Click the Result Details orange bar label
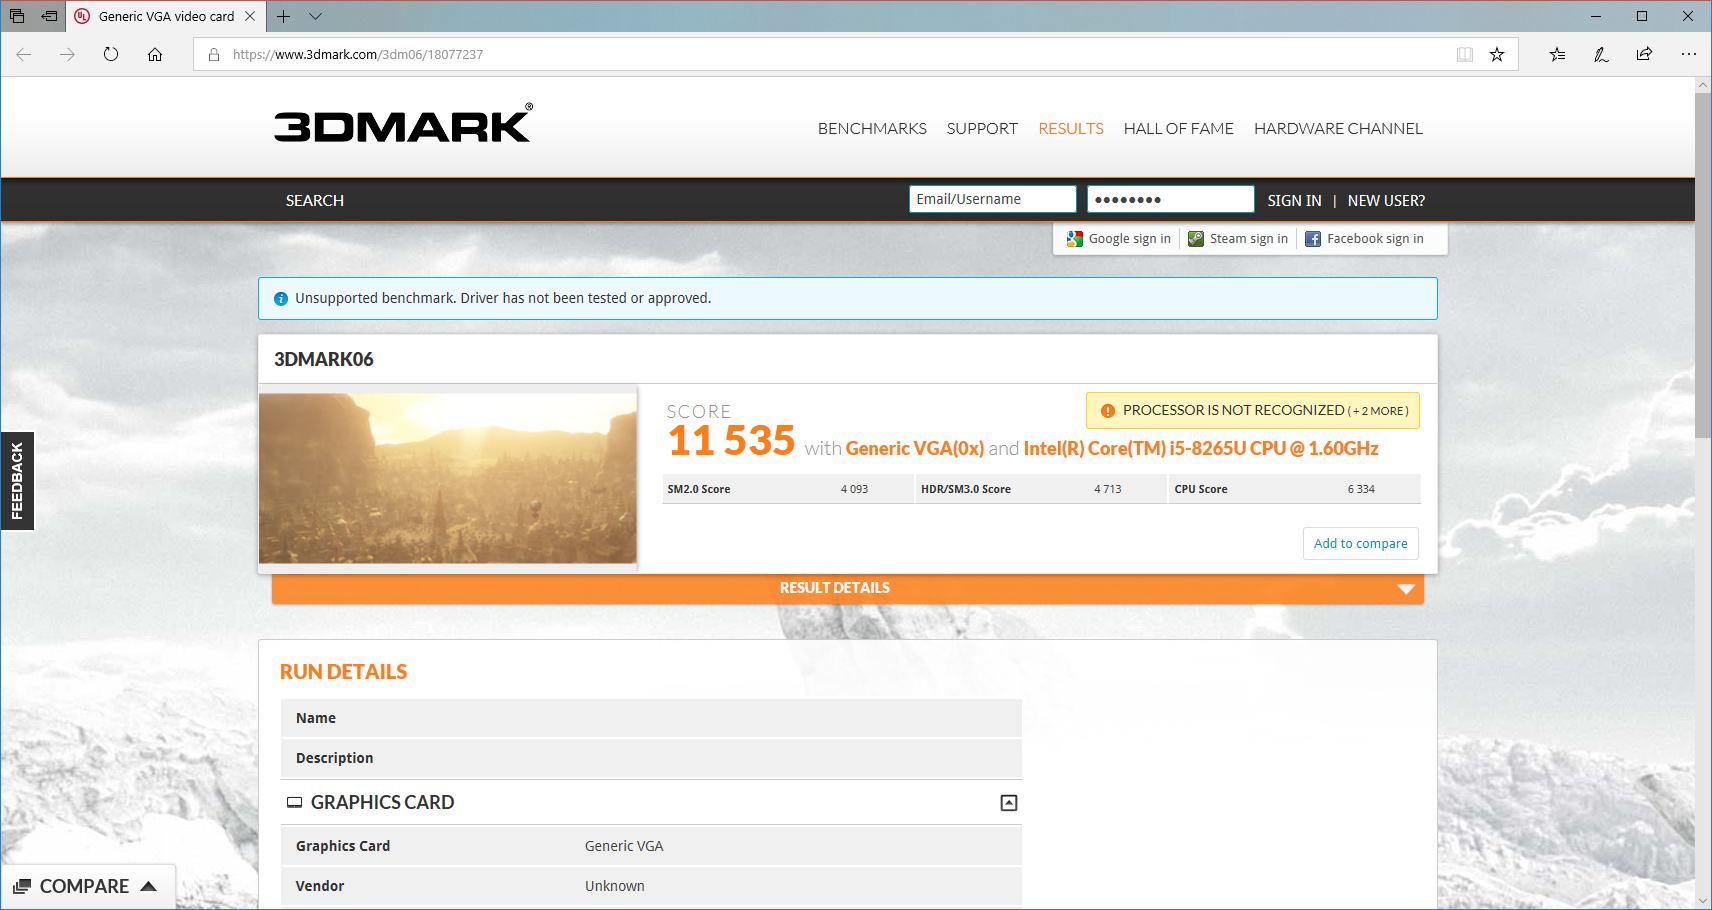The height and width of the screenshot is (910, 1712). (x=835, y=588)
